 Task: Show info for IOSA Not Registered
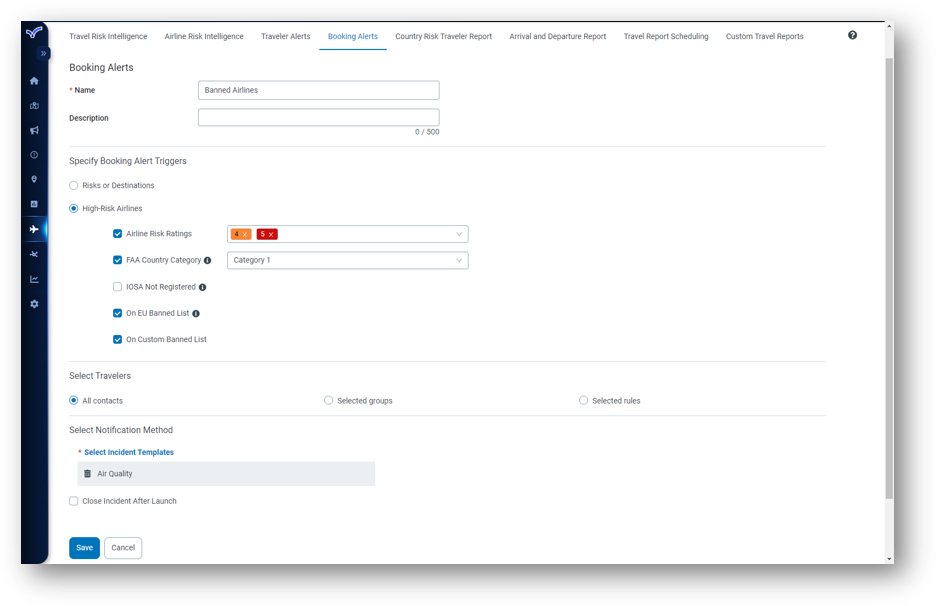point(202,287)
